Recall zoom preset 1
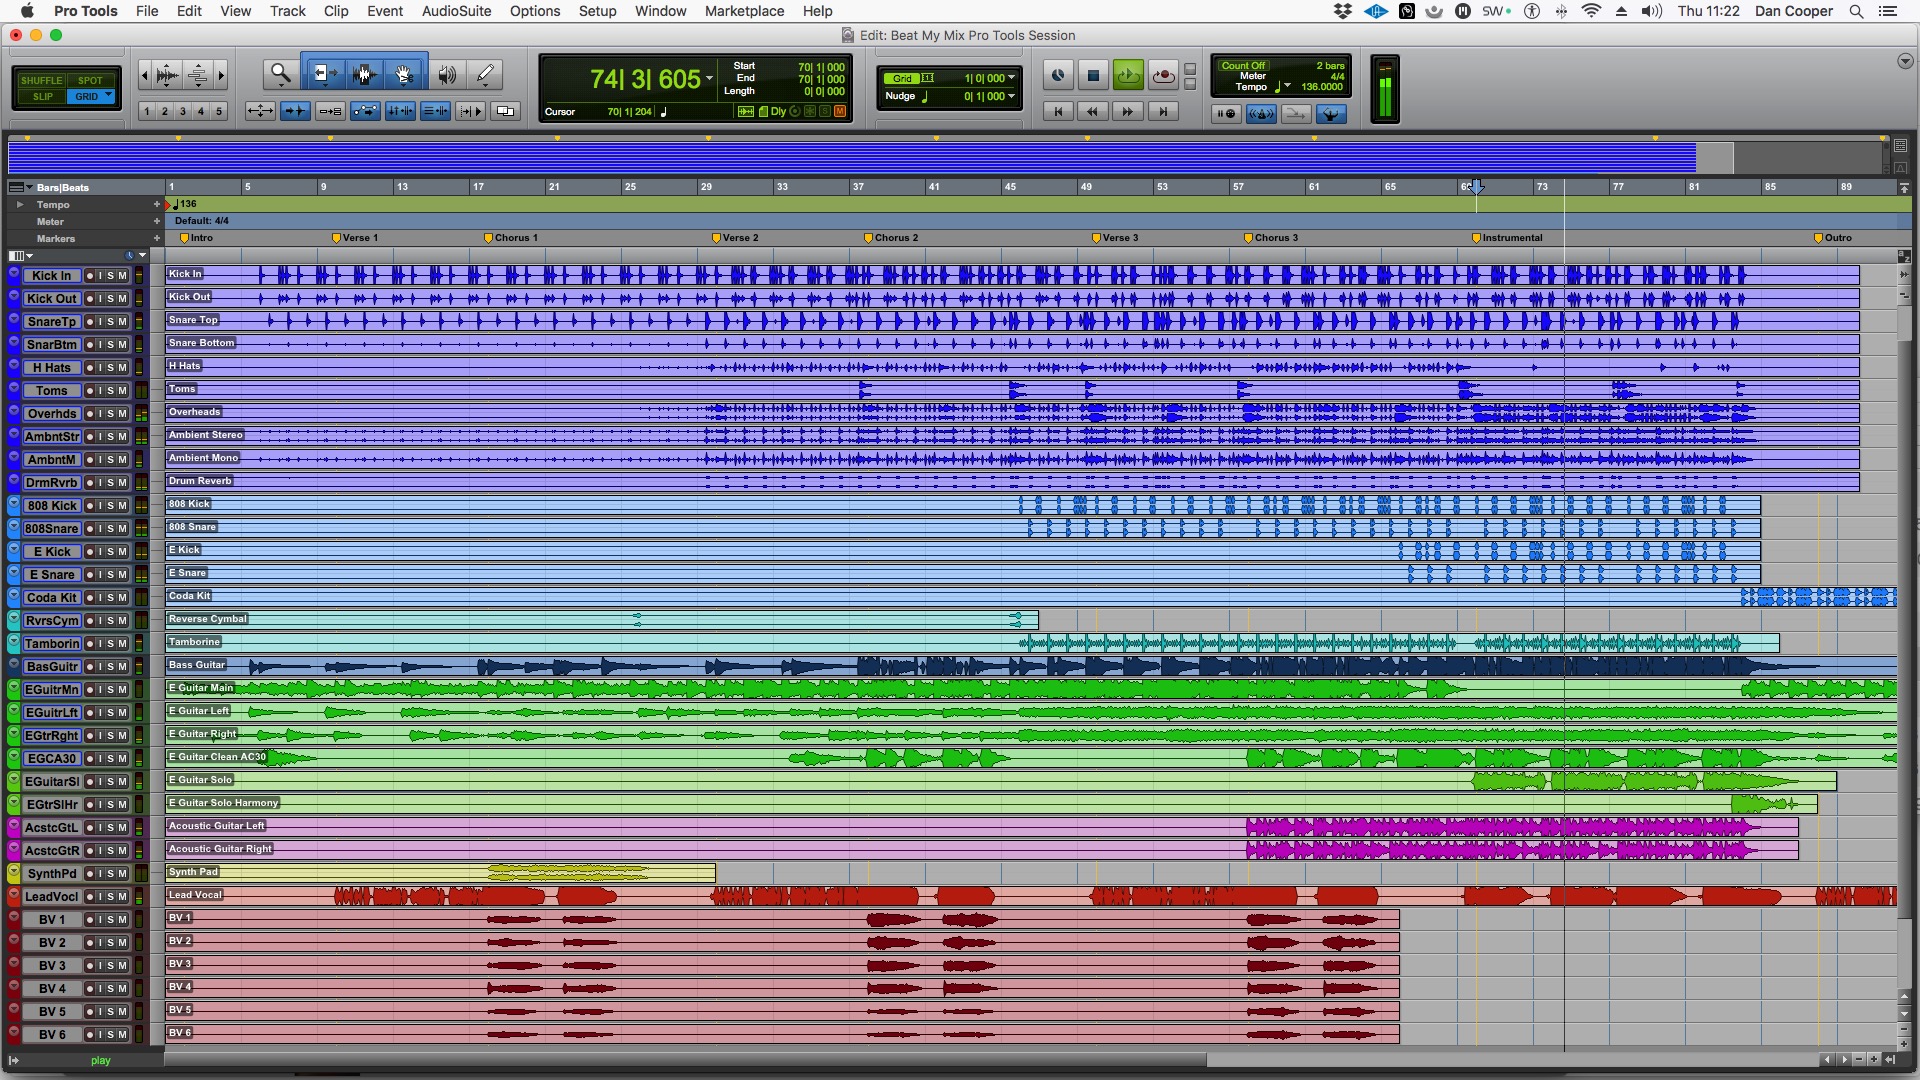This screenshot has width=1920, height=1080. tap(147, 111)
